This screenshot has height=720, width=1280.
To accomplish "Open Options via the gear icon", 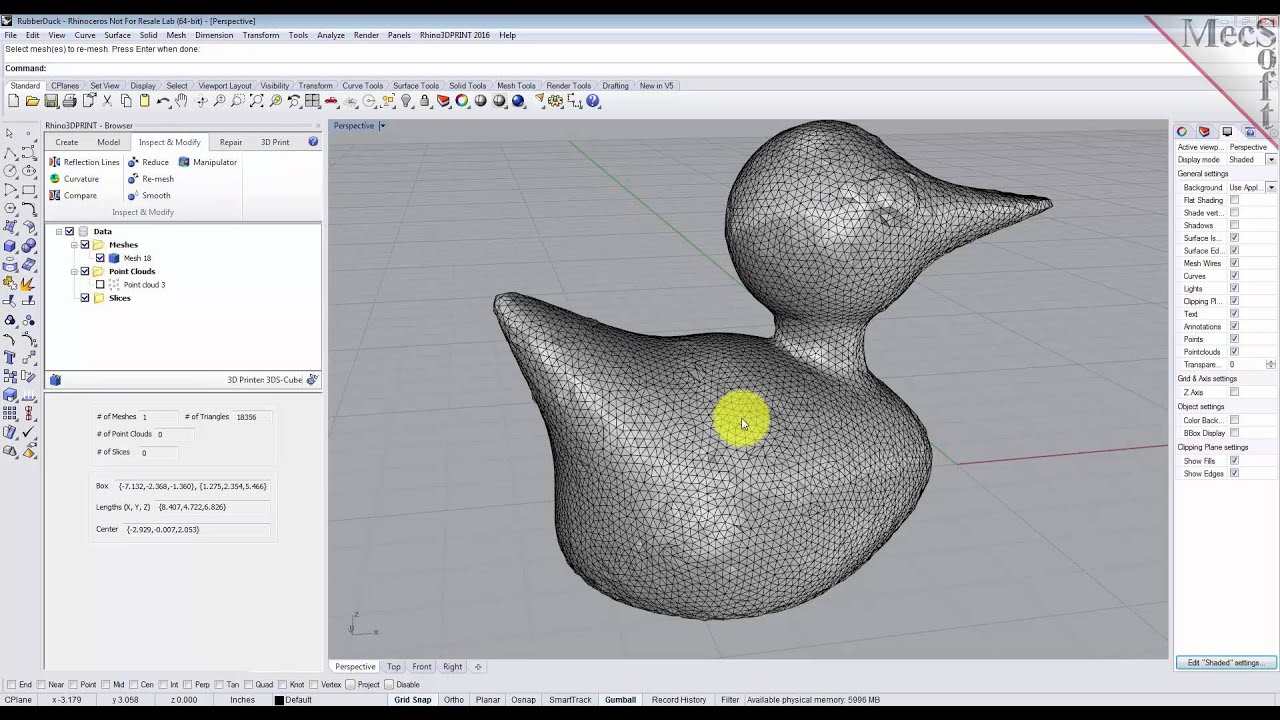I will 555,101.
